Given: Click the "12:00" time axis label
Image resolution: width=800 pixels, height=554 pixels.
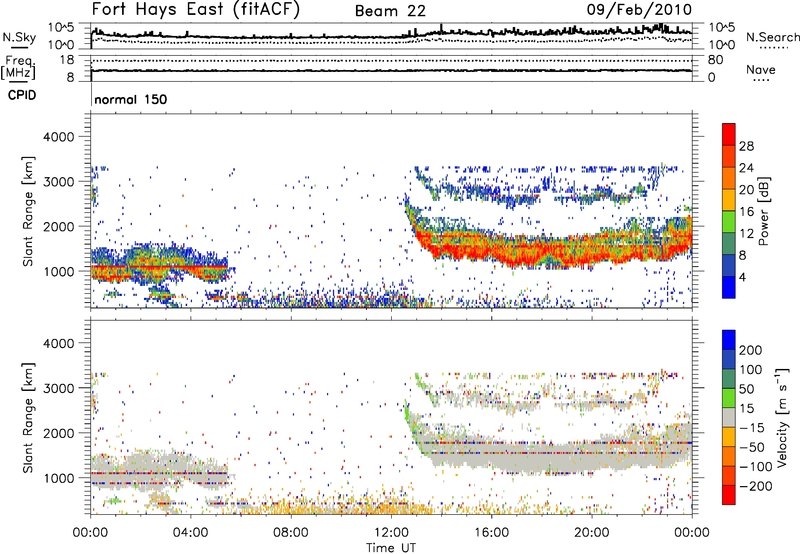Looking at the screenshot, I should (x=391, y=533).
